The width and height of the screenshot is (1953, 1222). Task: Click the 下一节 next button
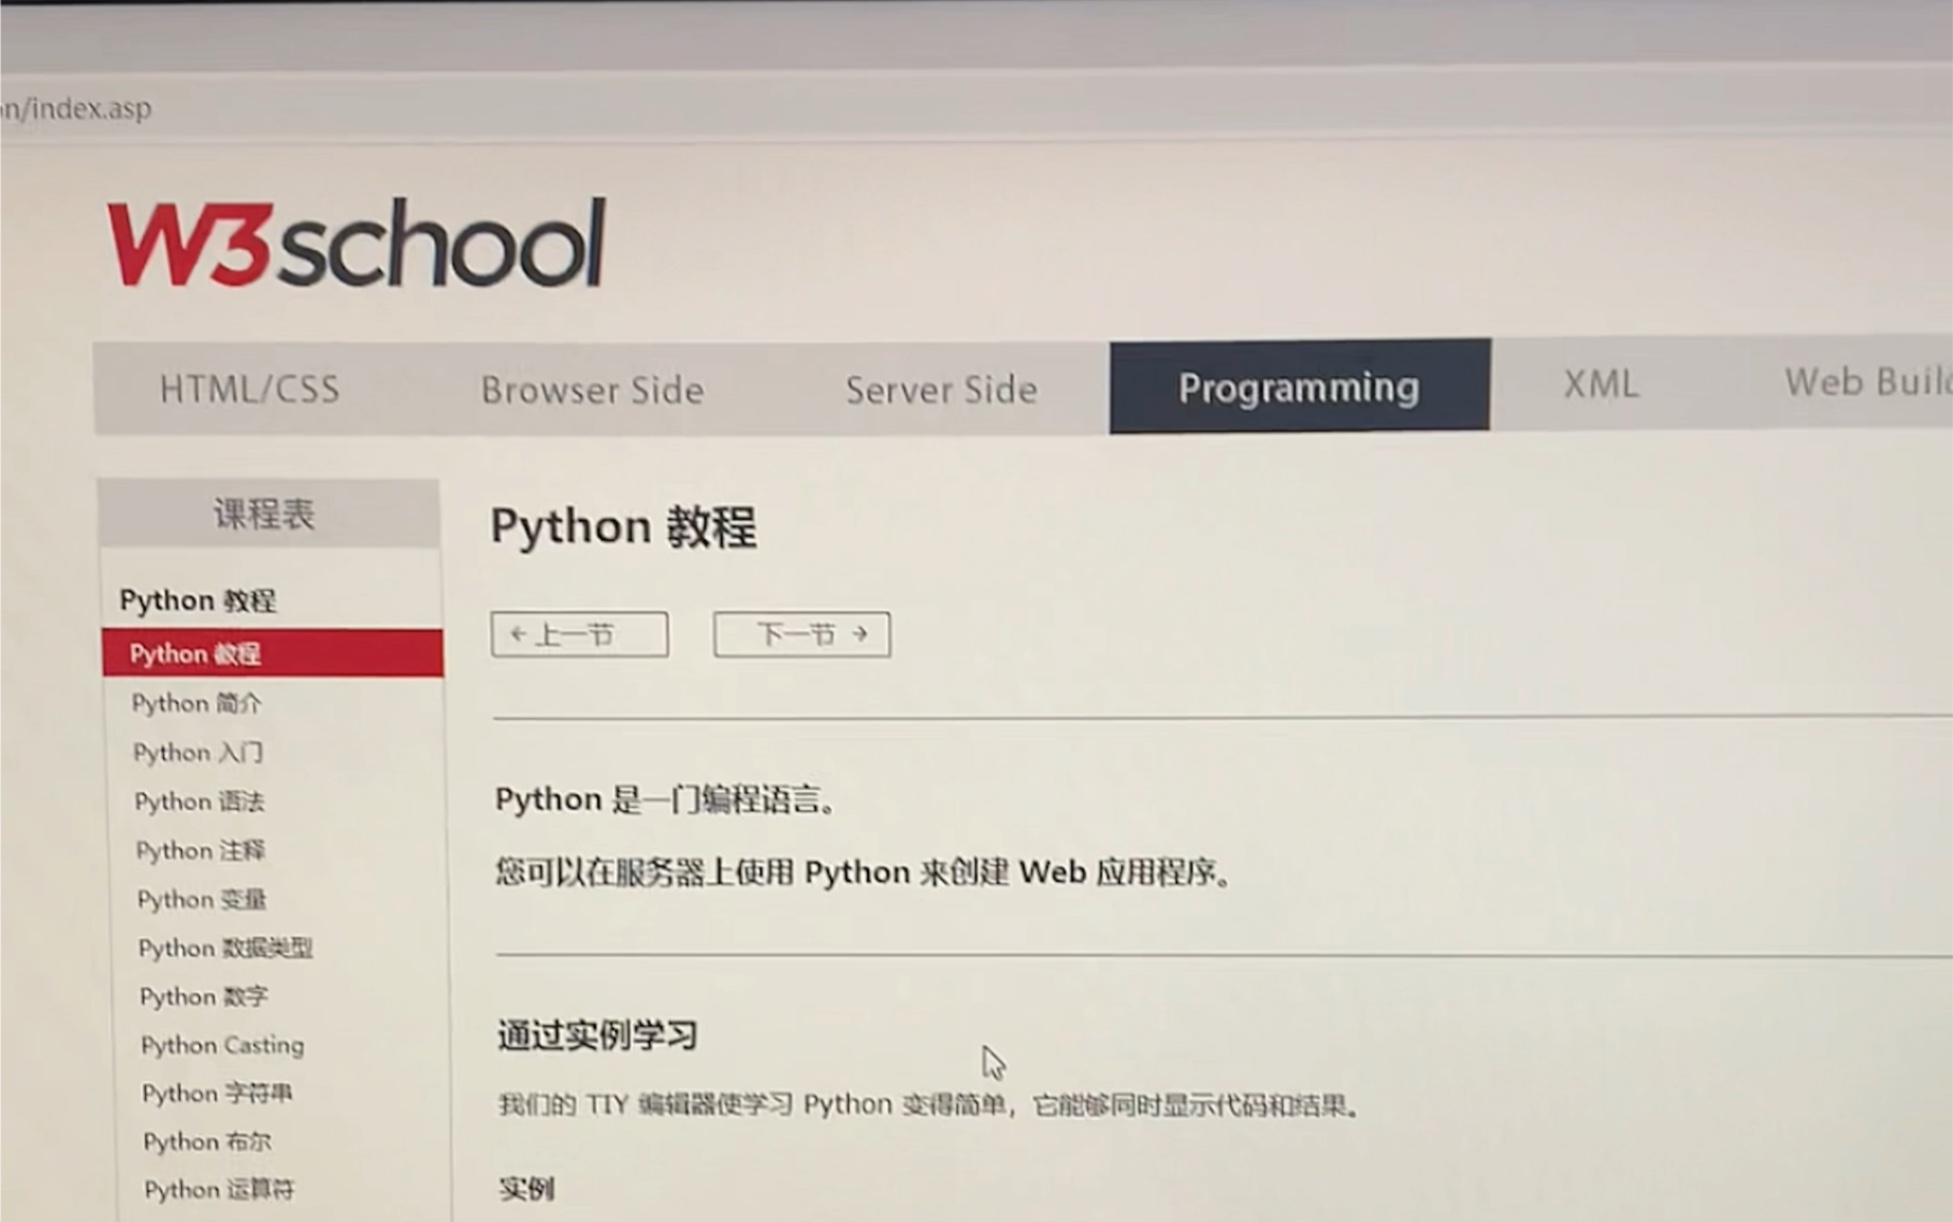(799, 635)
